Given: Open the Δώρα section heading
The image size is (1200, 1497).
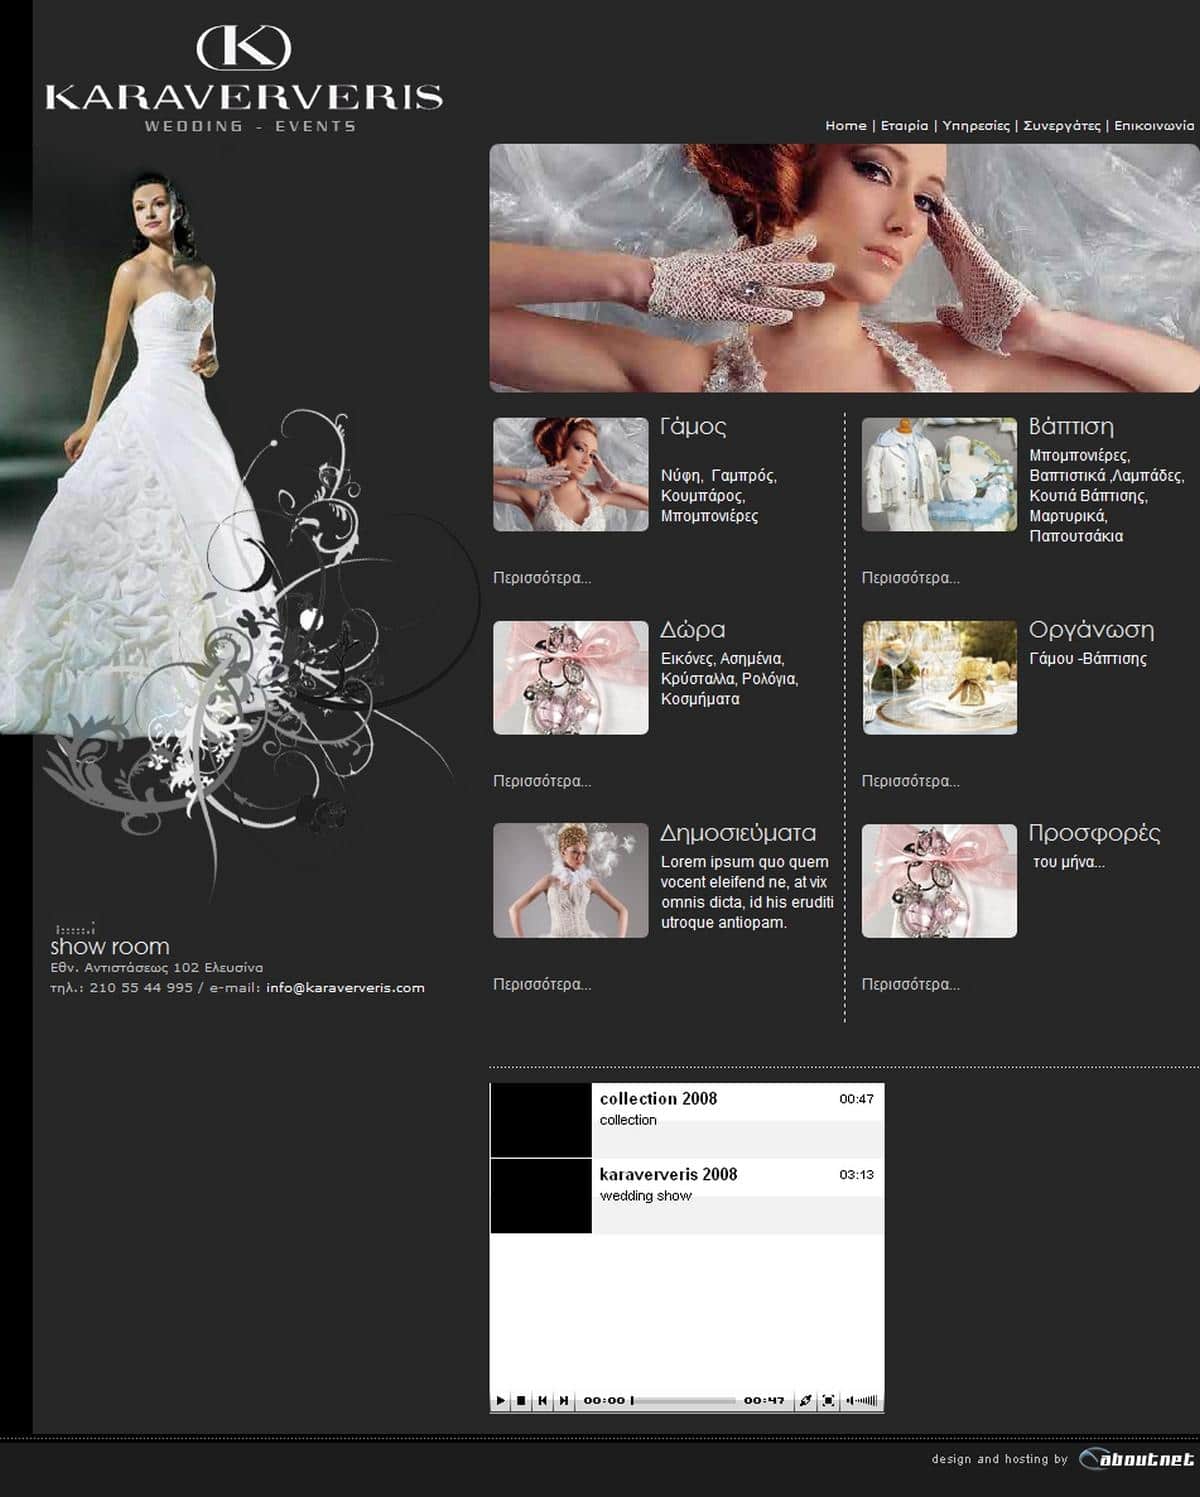Looking at the screenshot, I should (x=692, y=630).
